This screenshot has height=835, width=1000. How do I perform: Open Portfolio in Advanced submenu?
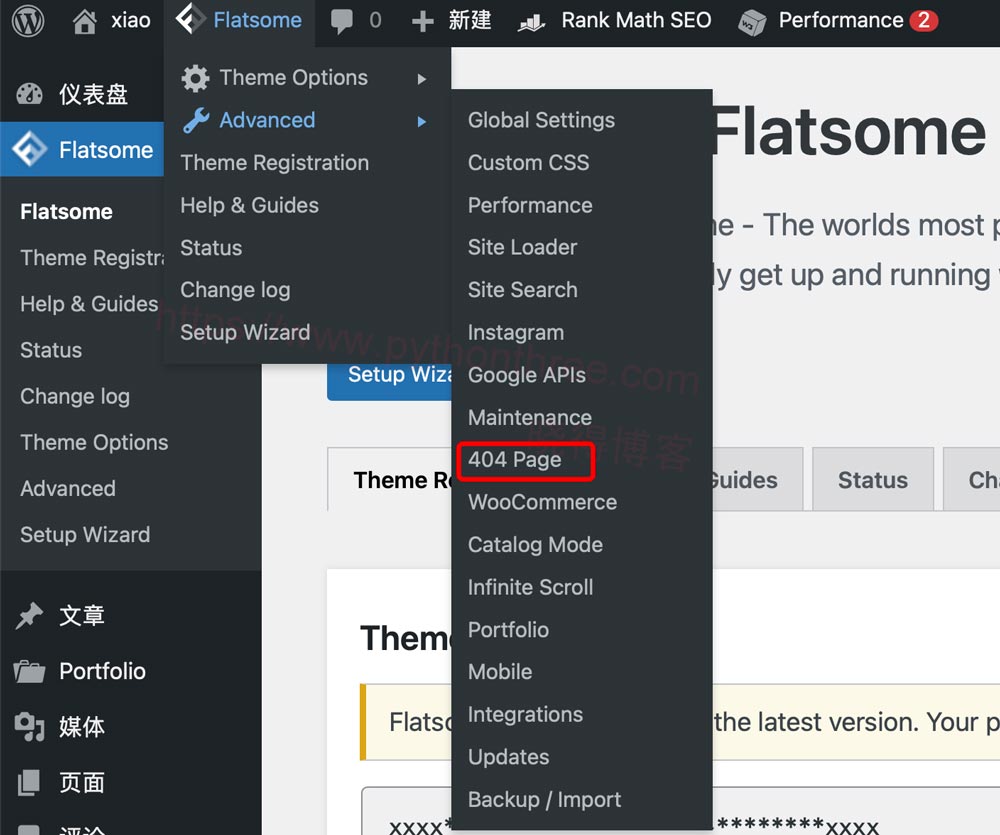click(x=508, y=630)
